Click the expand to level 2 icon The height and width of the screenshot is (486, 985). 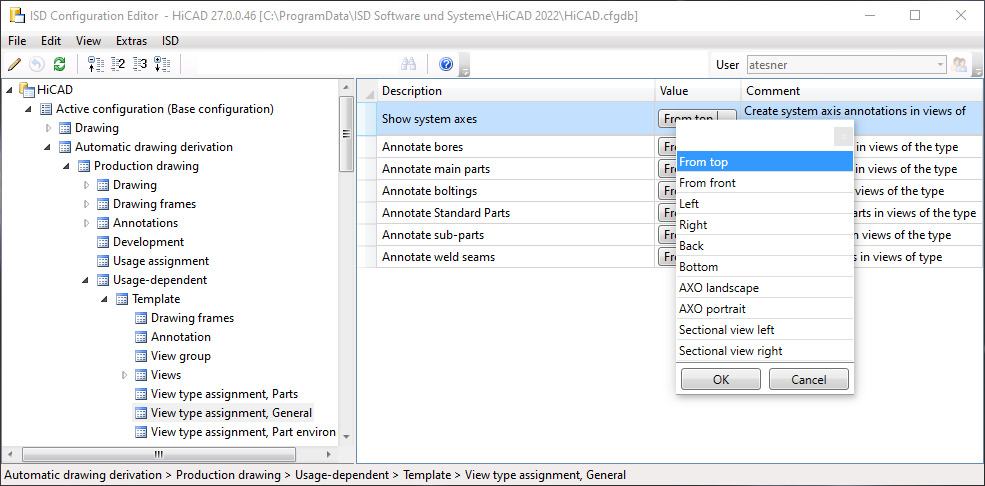(x=118, y=64)
